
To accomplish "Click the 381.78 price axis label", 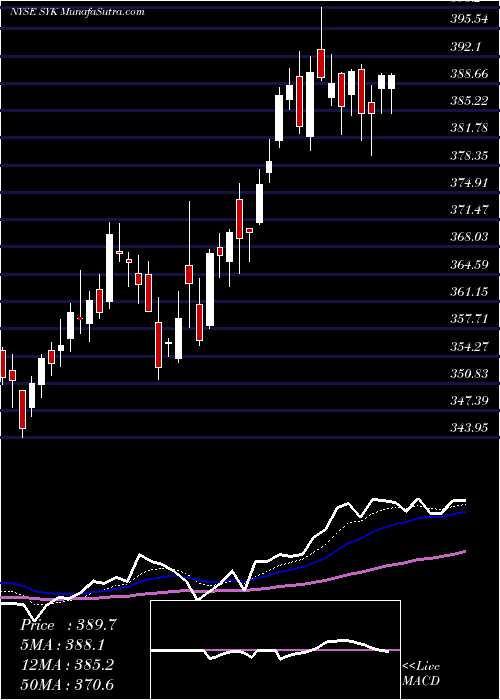I will (469, 128).
